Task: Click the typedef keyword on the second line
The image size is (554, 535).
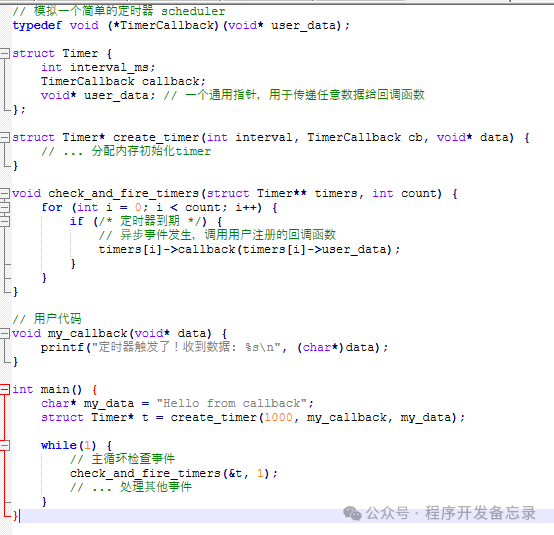Action: (x=37, y=26)
